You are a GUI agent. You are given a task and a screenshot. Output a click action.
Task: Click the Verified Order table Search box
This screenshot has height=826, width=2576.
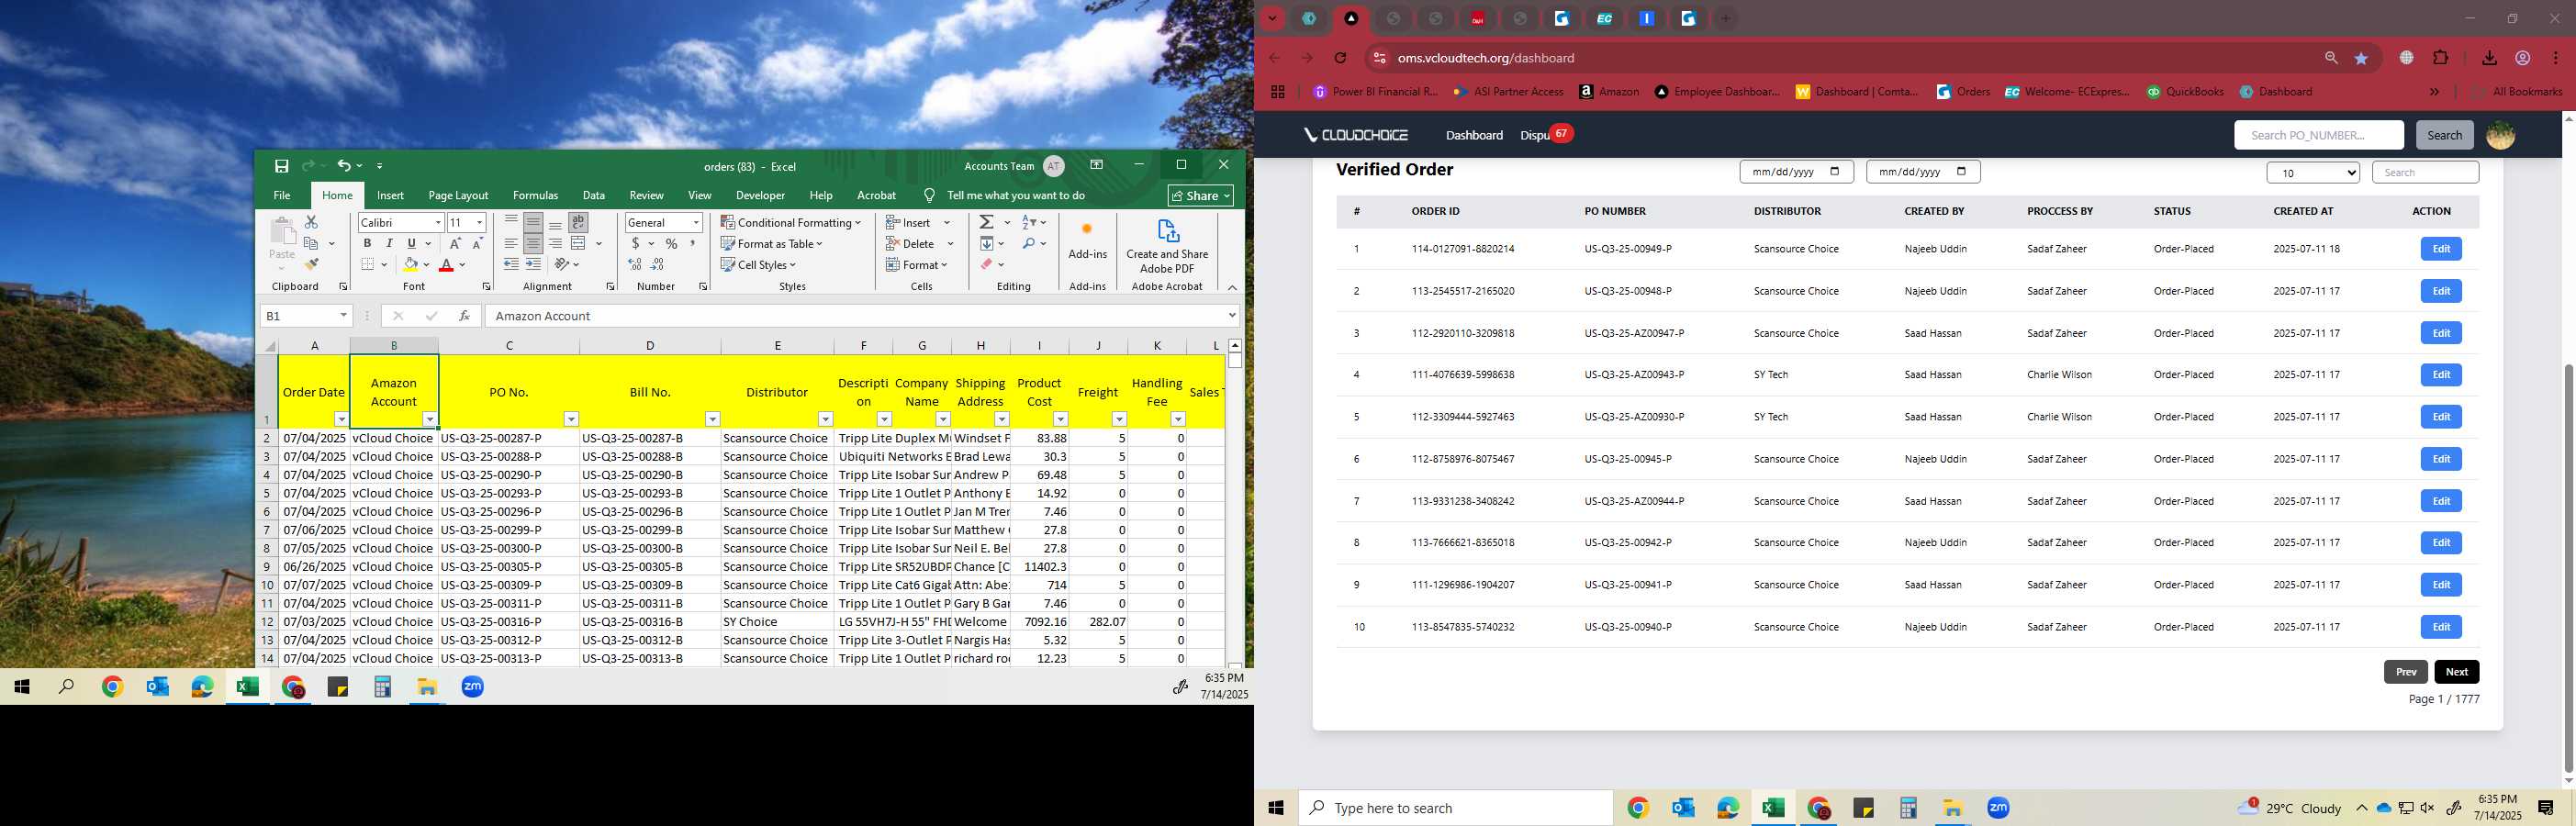tap(2425, 173)
